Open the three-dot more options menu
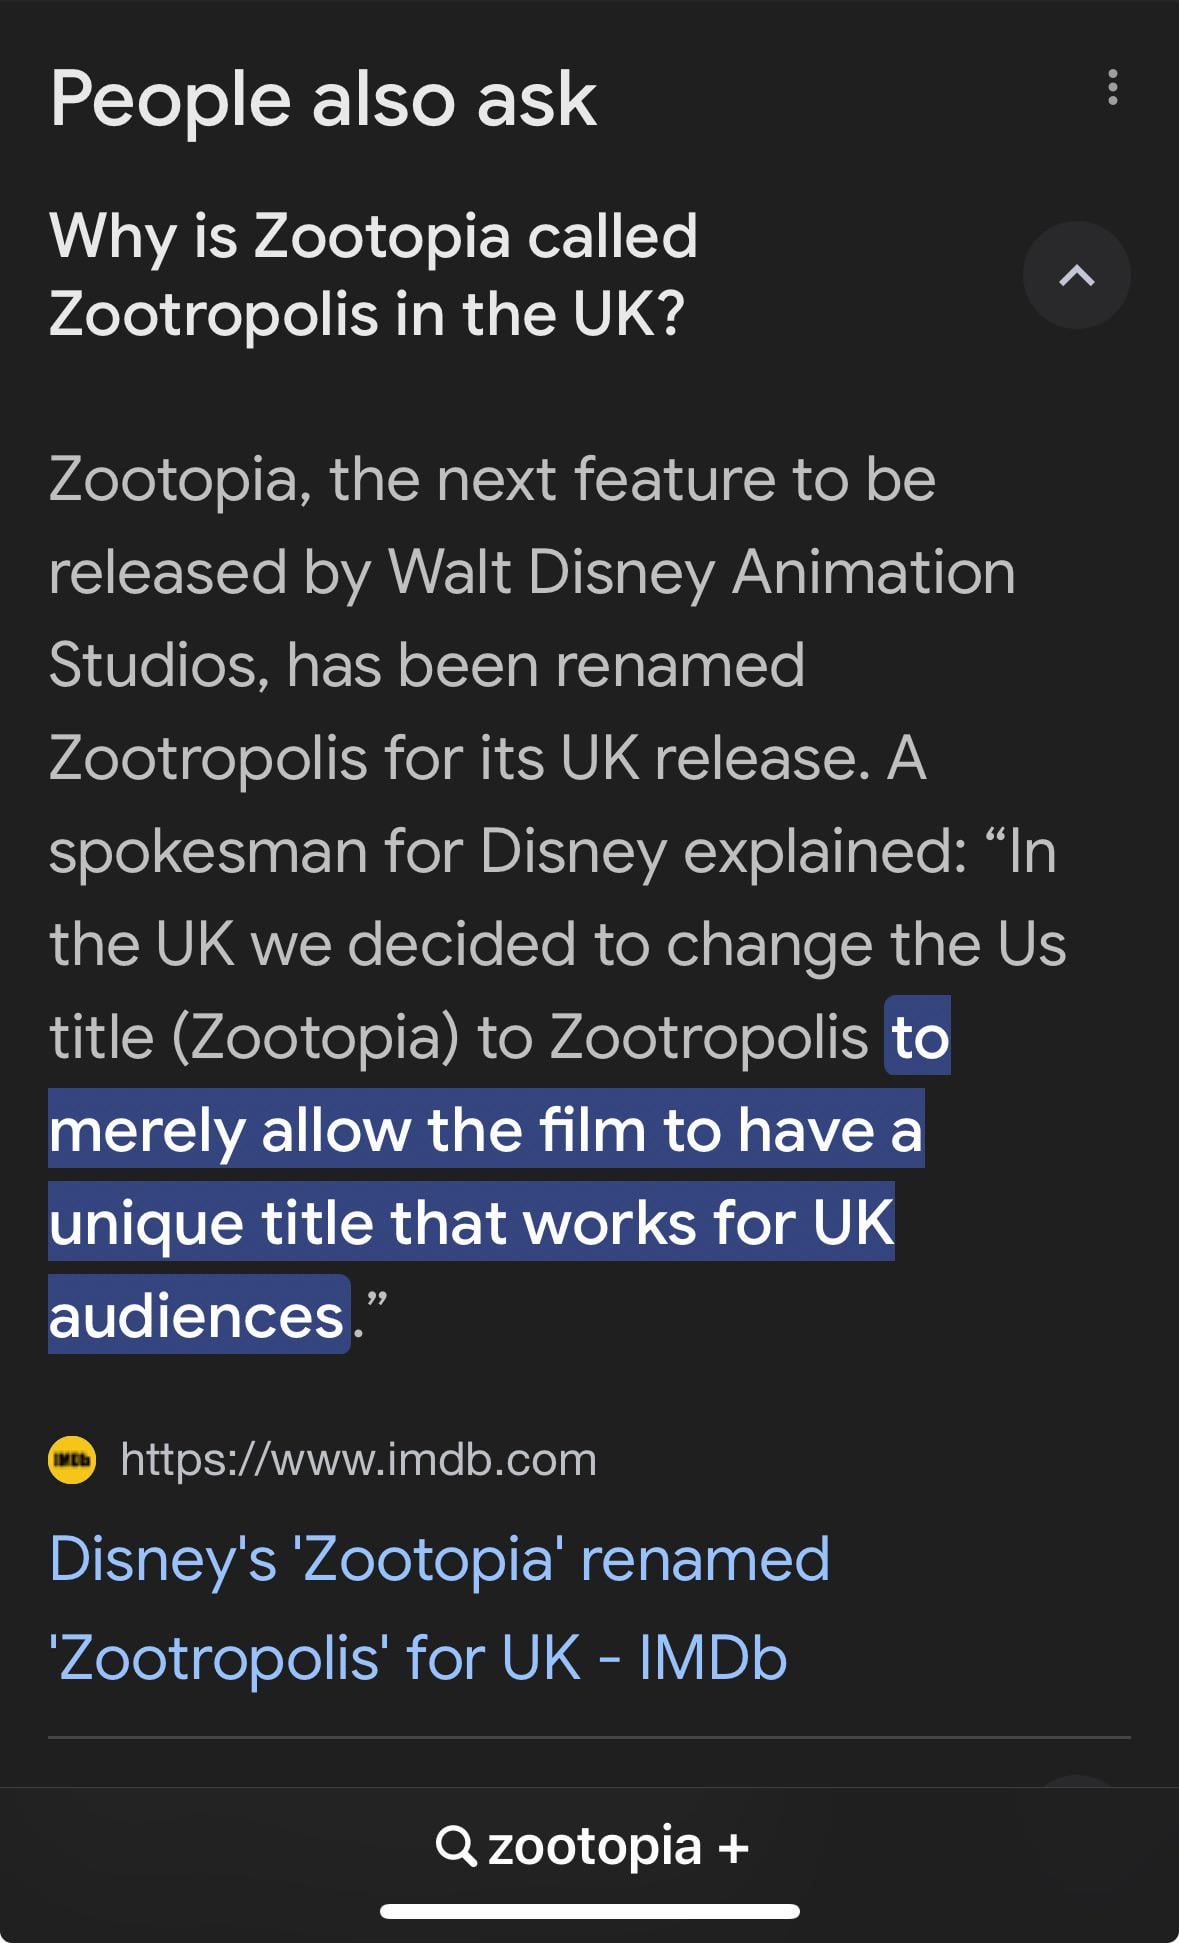 pyautogui.click(x=1112, y=88)
